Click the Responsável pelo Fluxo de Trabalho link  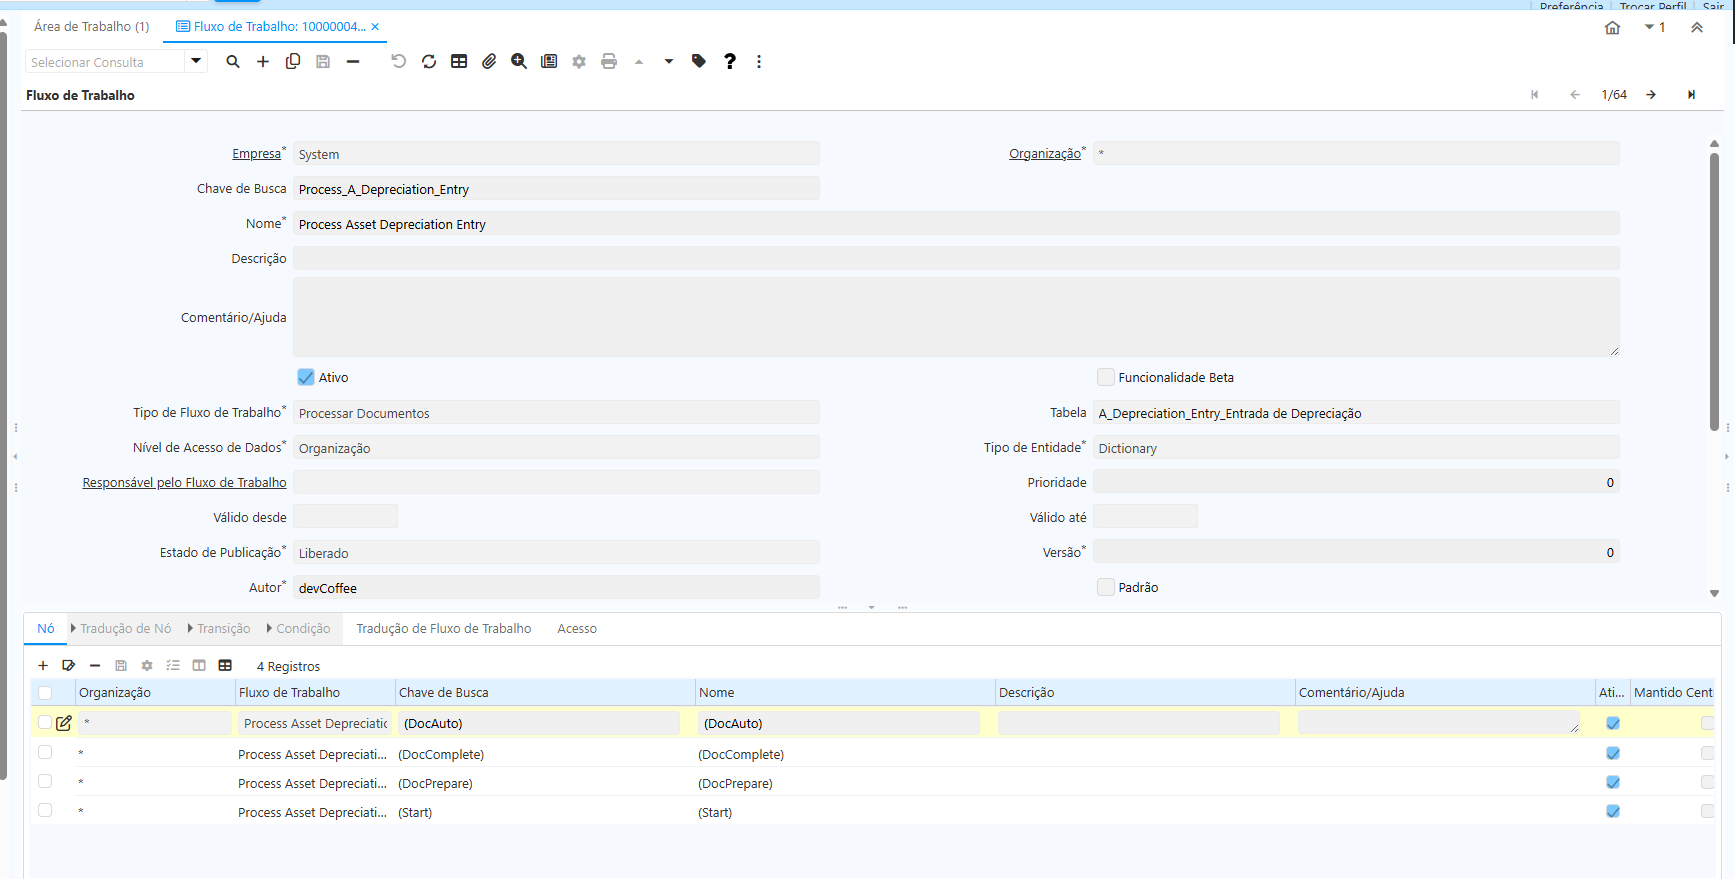tap(184, 483)
